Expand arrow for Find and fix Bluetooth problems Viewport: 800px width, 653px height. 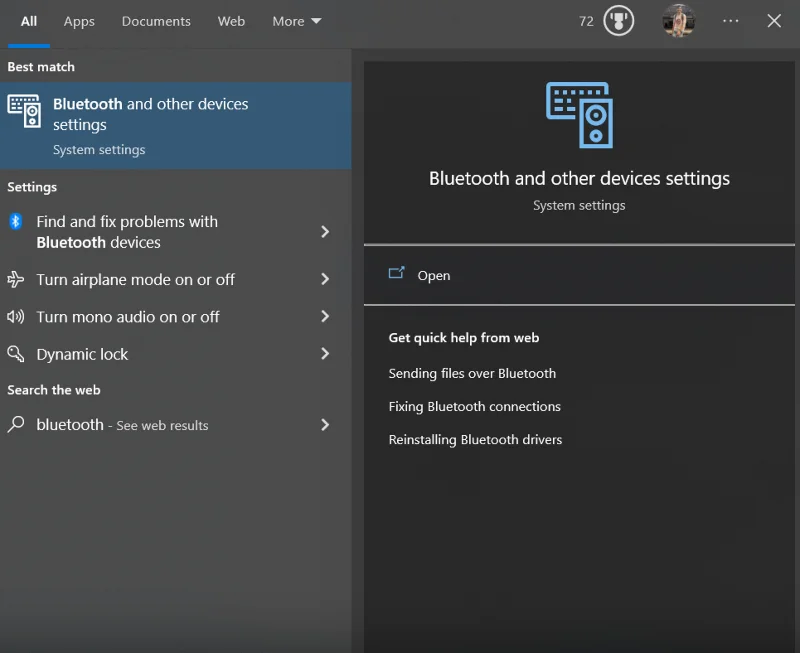coord(325,232)
